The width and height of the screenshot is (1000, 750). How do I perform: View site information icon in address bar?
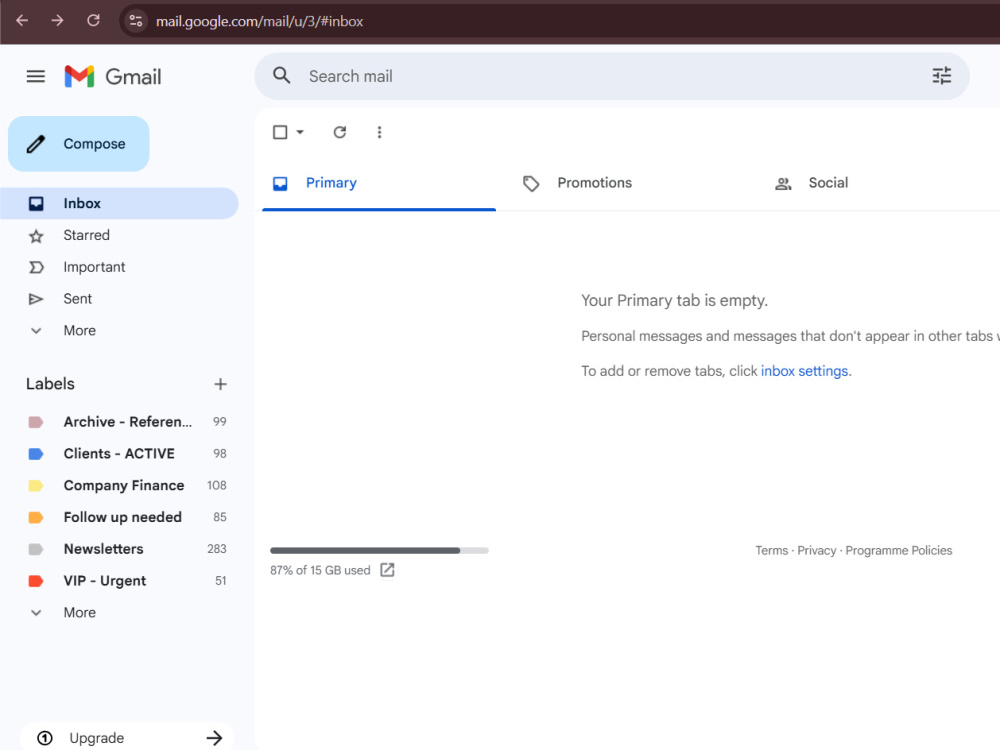(x=136, y=21)
